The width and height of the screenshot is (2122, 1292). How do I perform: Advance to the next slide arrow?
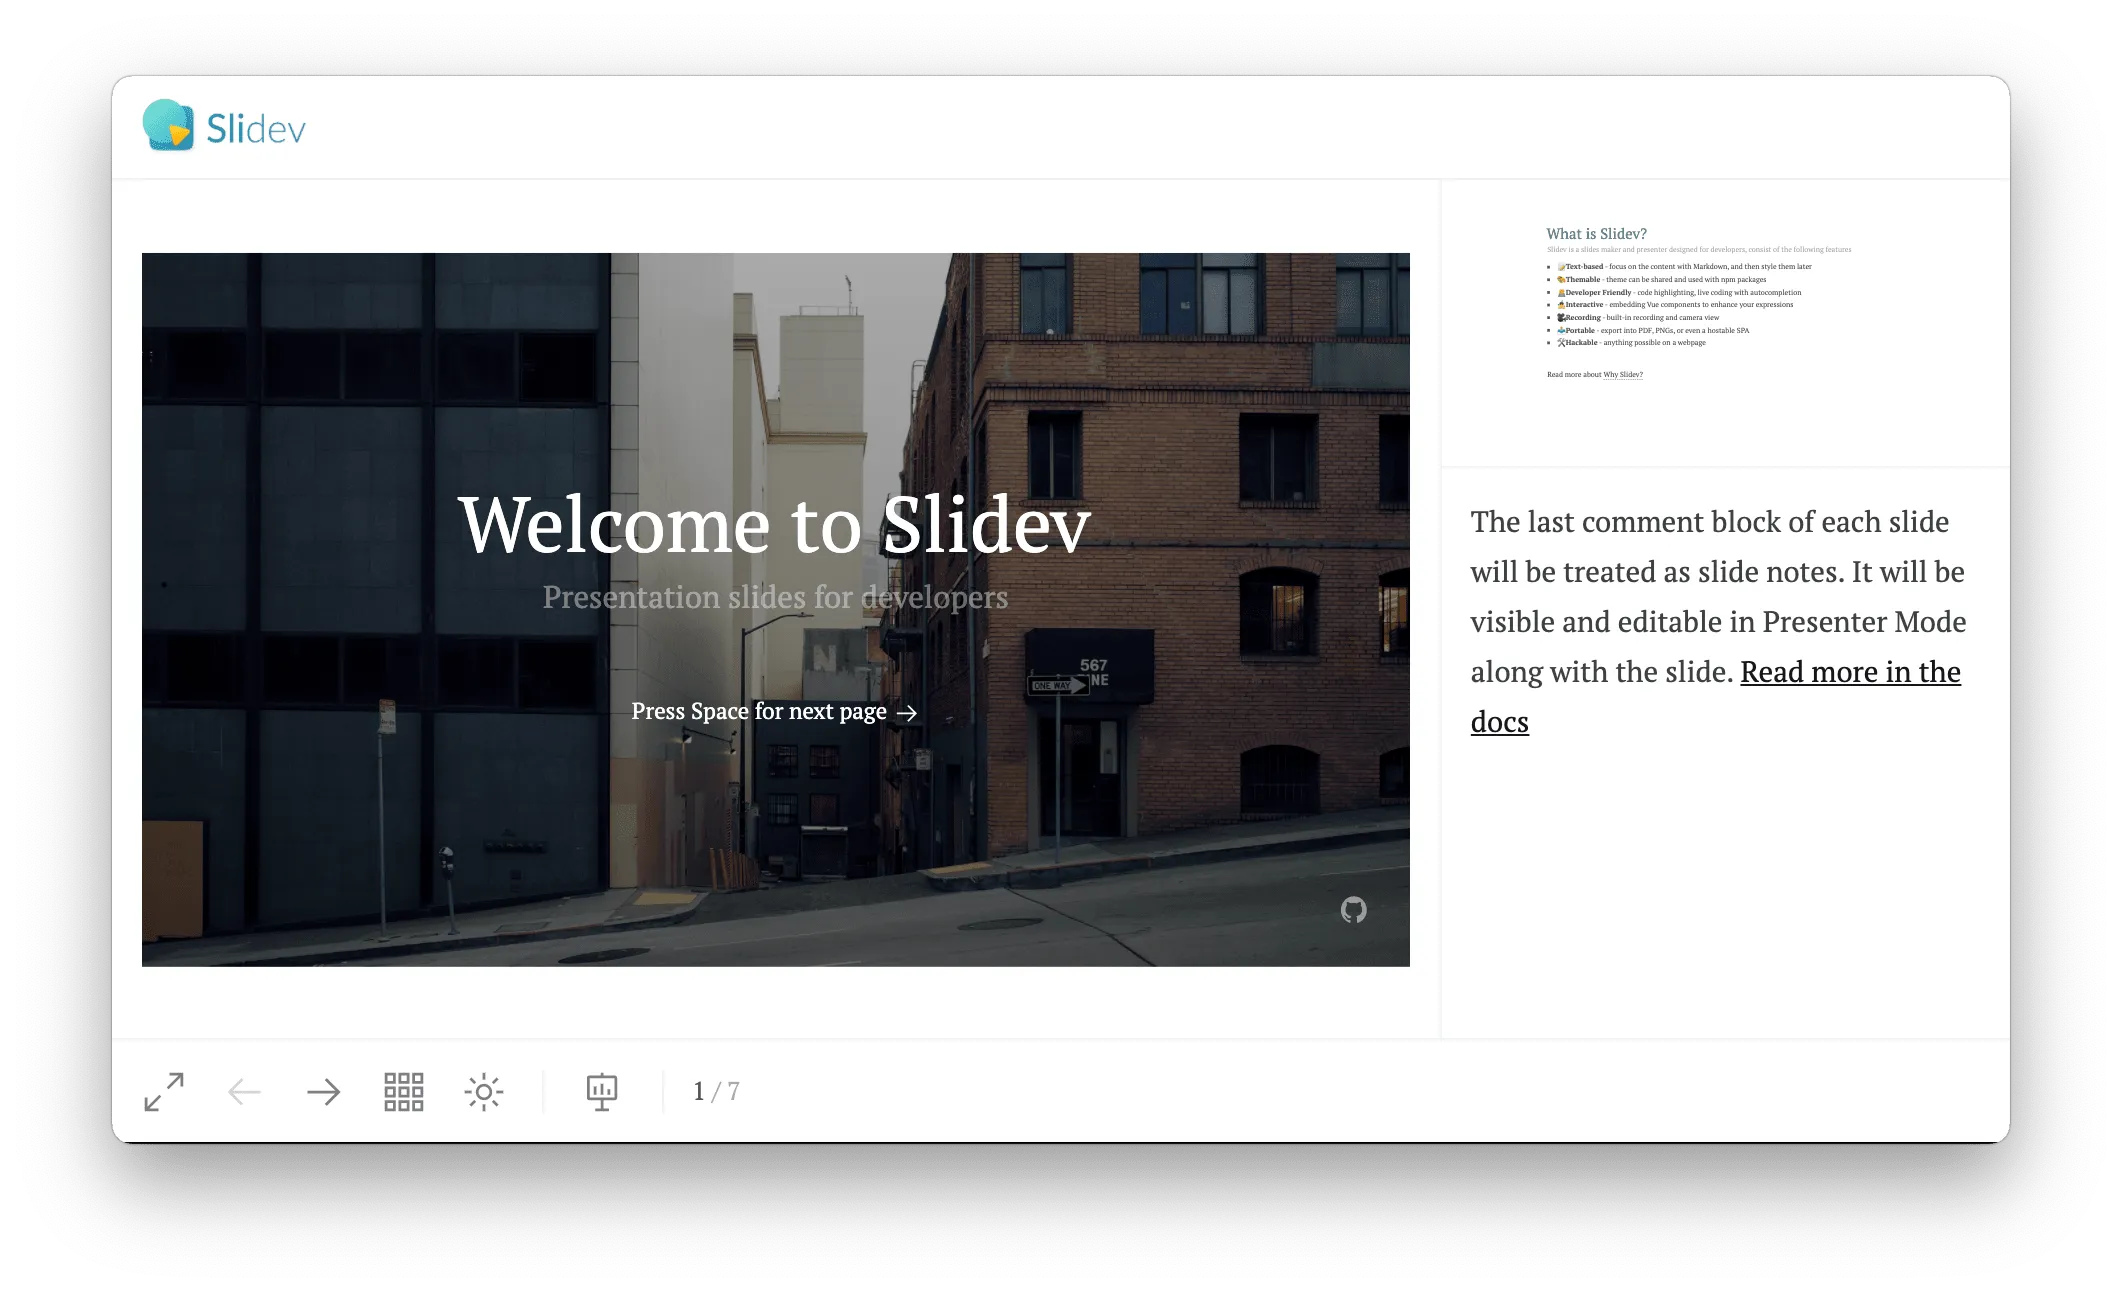point(324,1091)
